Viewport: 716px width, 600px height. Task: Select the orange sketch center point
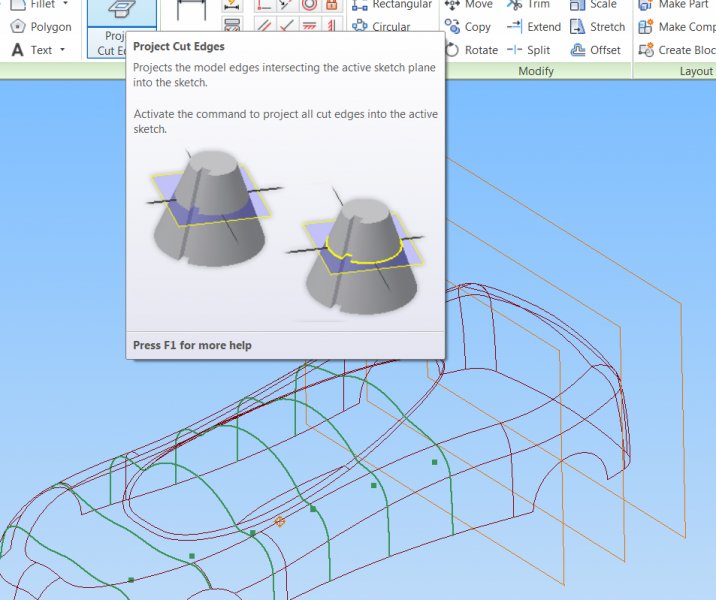(x=280, y=521)
